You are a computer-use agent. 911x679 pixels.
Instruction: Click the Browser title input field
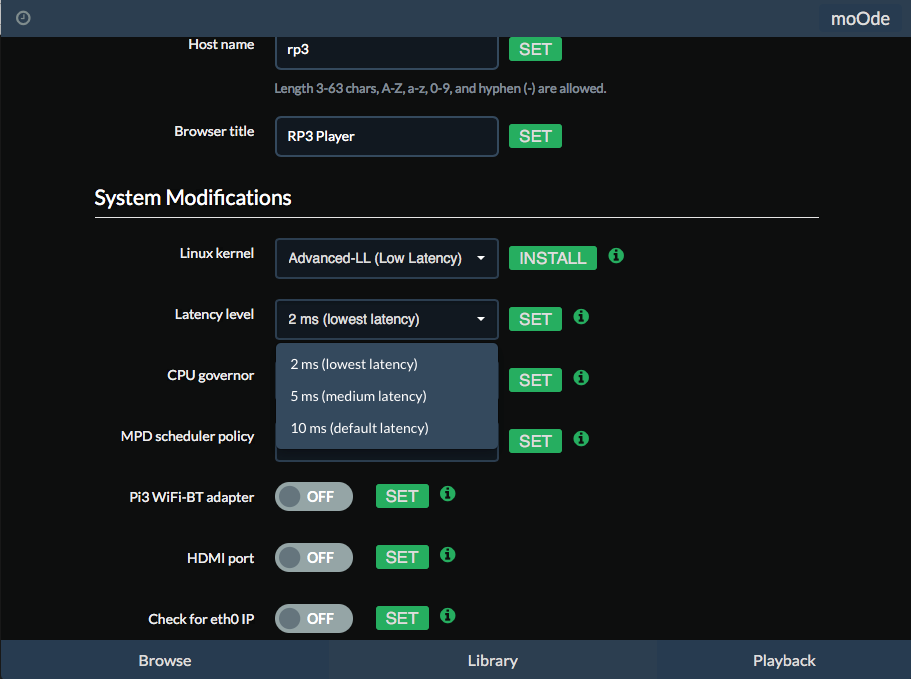point(386,136)
